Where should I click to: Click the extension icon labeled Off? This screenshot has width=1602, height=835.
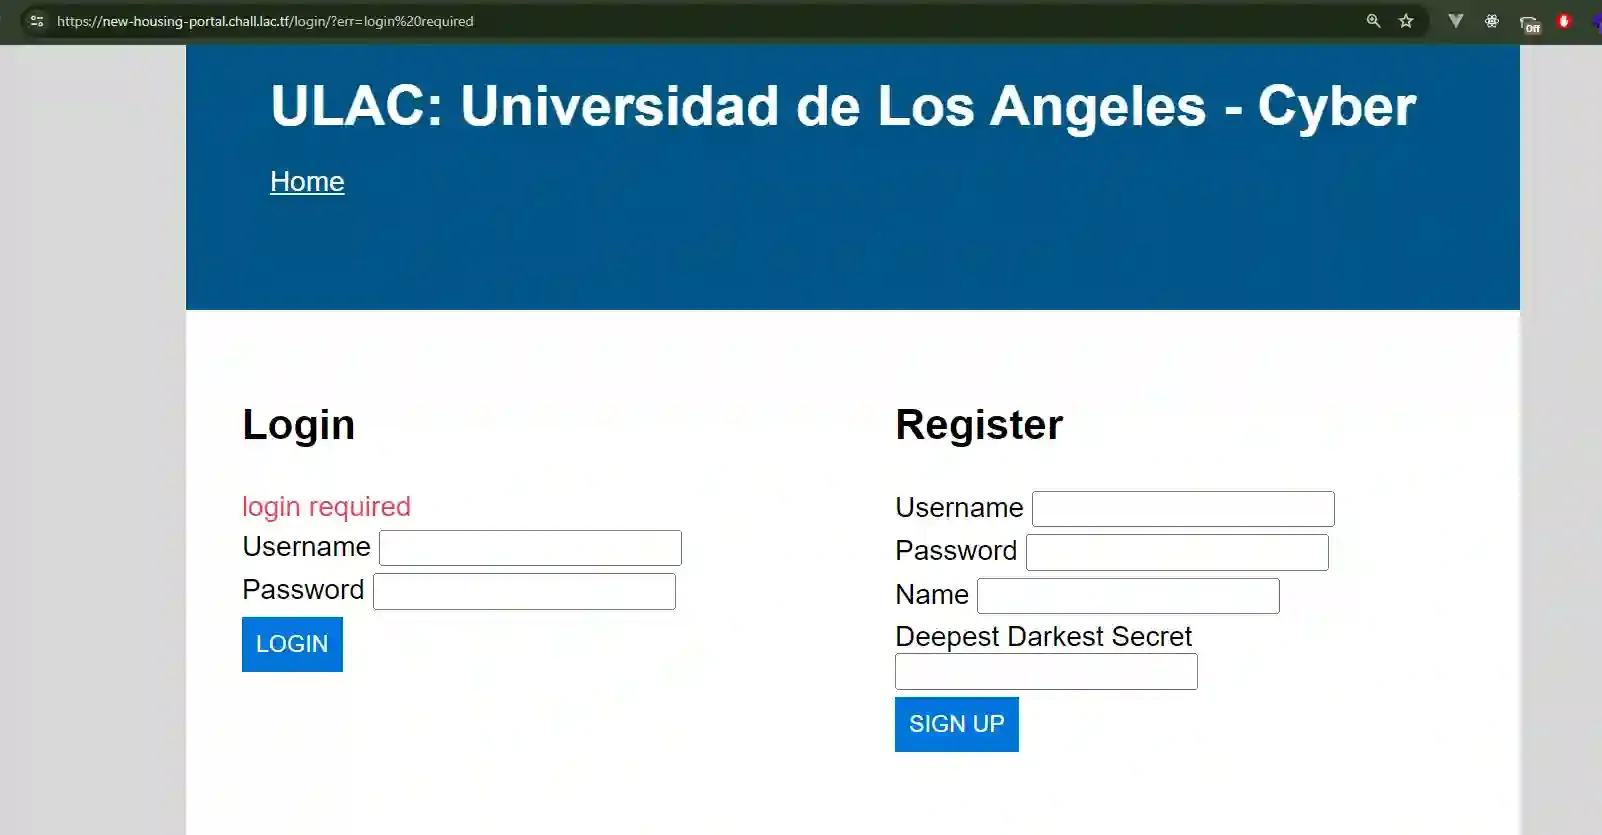click(x=1529, y=22)
